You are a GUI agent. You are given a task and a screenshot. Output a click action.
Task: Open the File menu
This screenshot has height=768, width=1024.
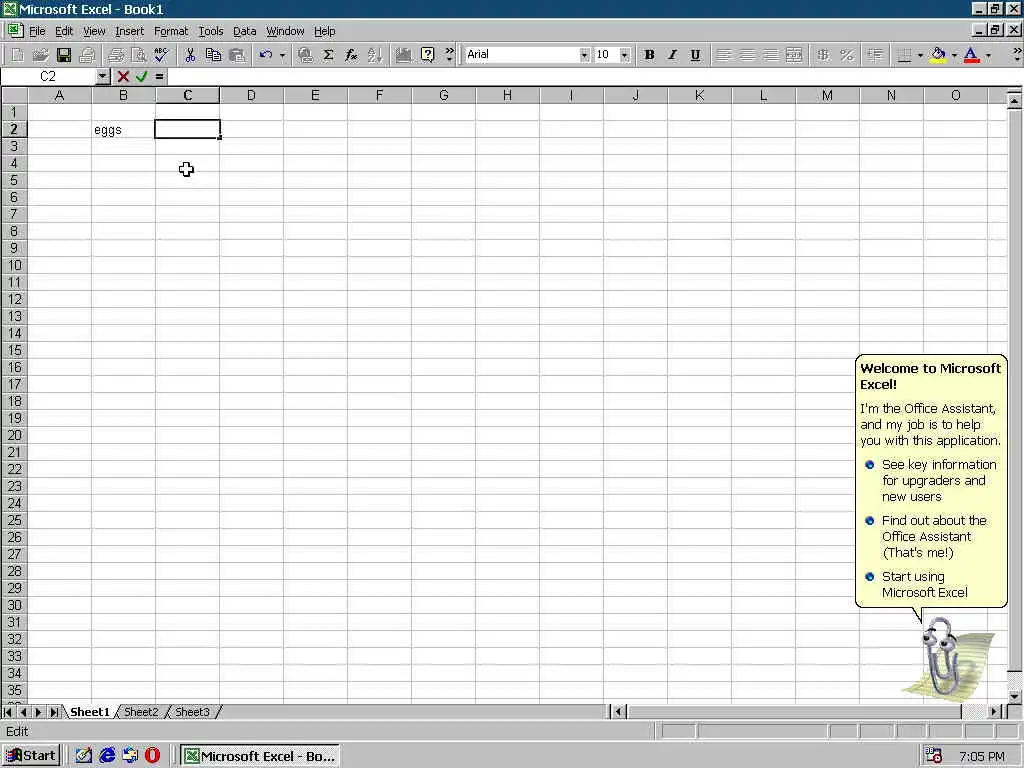[x=37, y=31]
